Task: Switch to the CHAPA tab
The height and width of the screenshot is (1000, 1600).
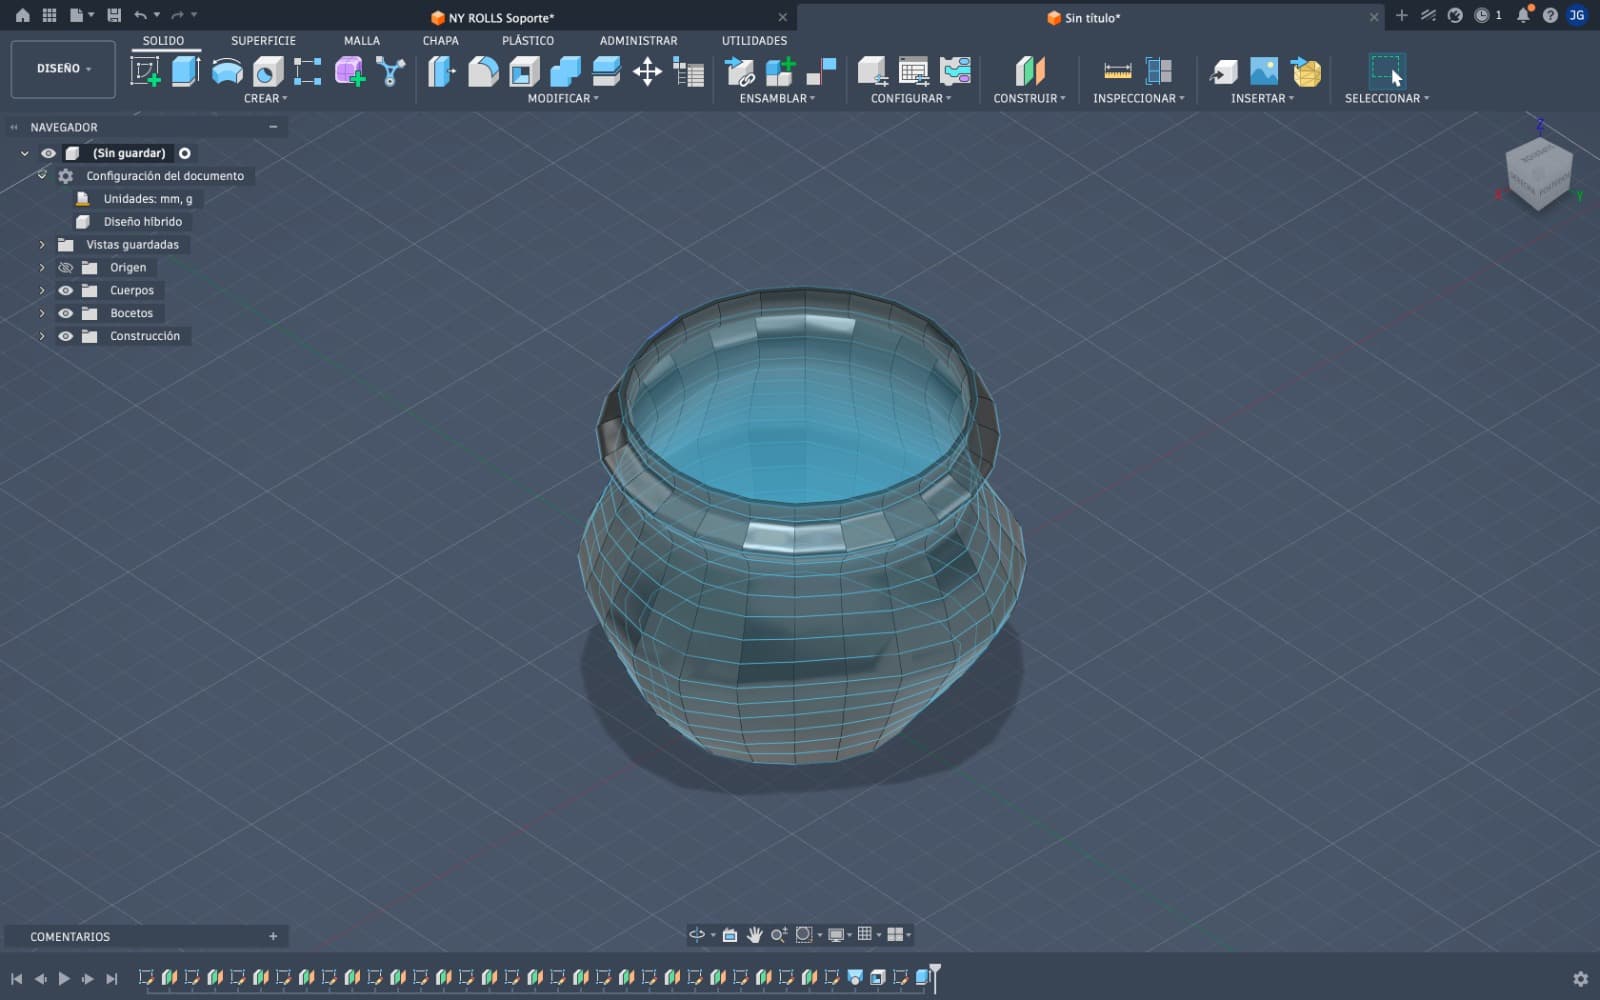Action: (440, 41)
